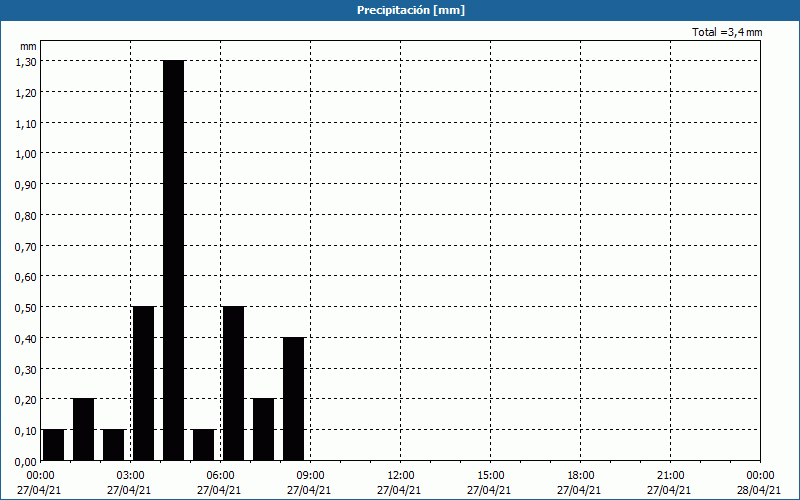Select the 0,50 mm bar at 06:00
The height and width of the screenshot is (500, 800).
[x=234, y=384]
